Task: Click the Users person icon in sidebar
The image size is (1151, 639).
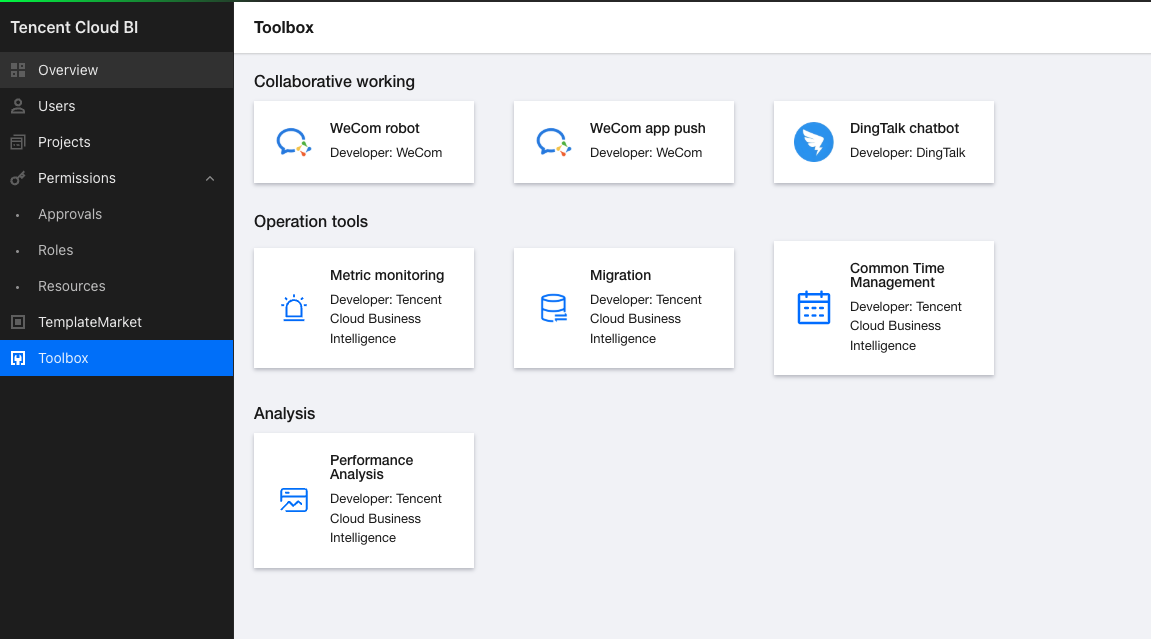Action: 17,106
